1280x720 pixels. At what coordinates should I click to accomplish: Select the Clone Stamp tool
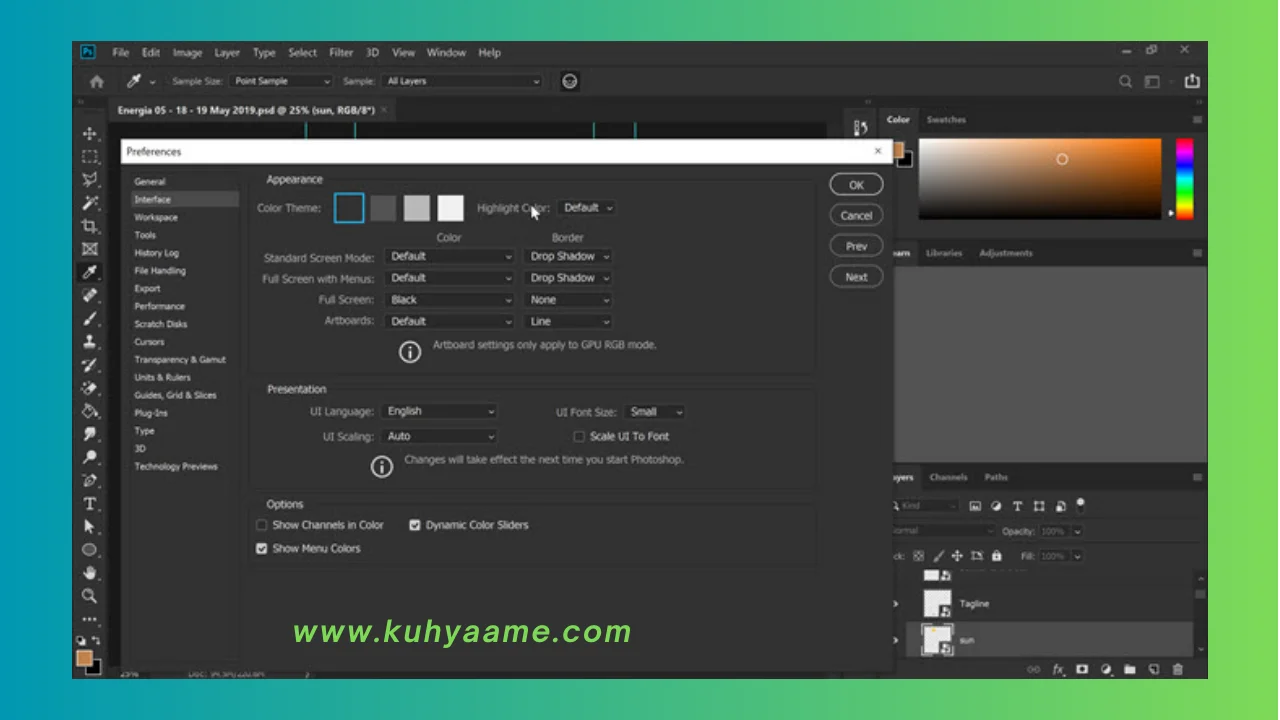(90, 342)
